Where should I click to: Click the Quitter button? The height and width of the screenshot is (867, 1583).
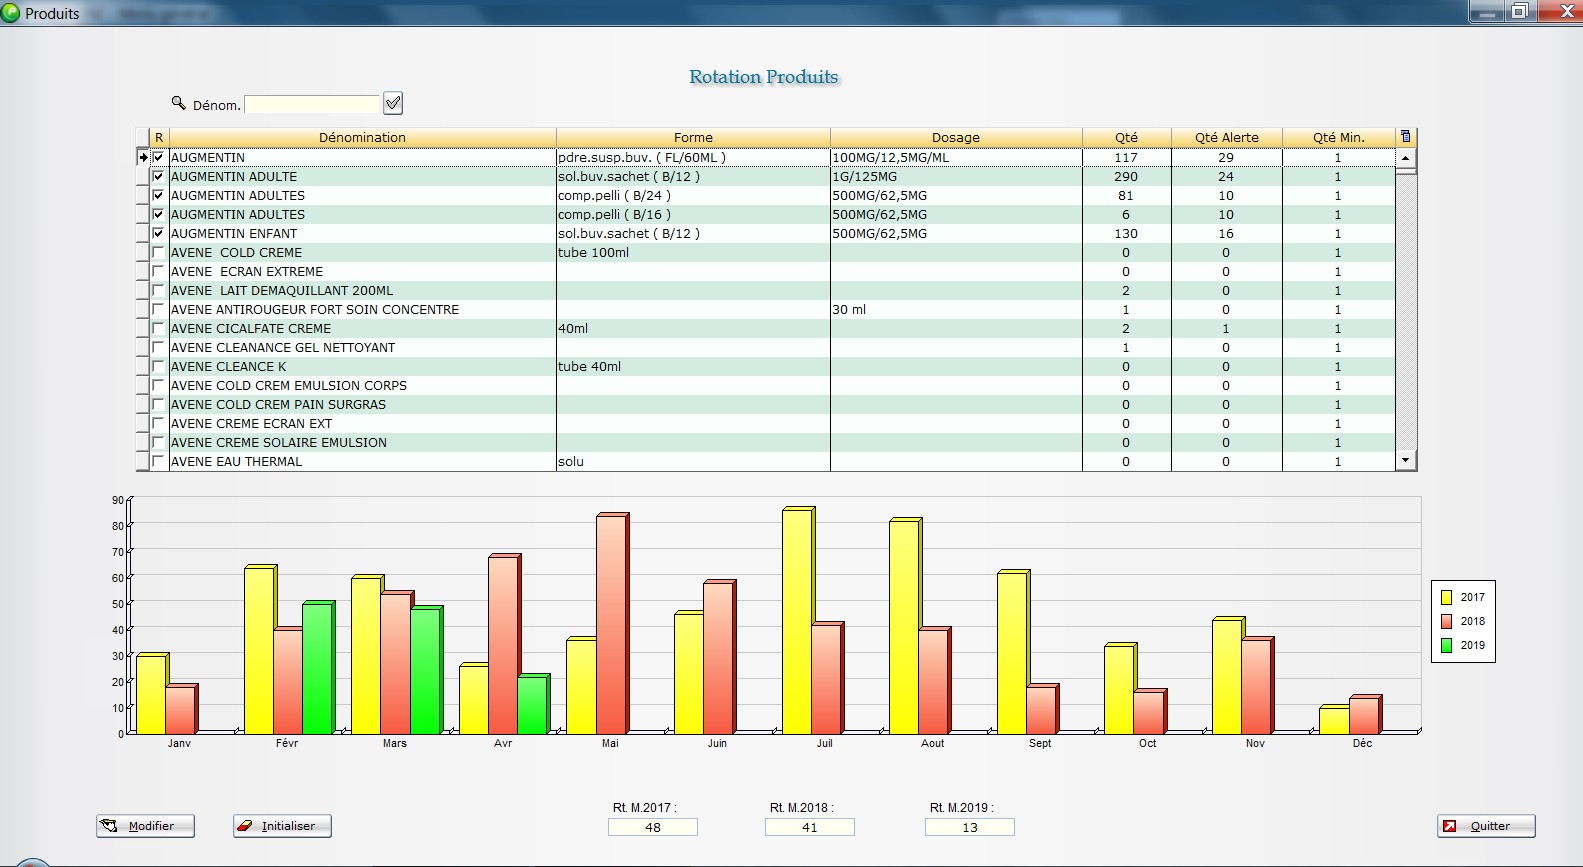(1485, 826)
